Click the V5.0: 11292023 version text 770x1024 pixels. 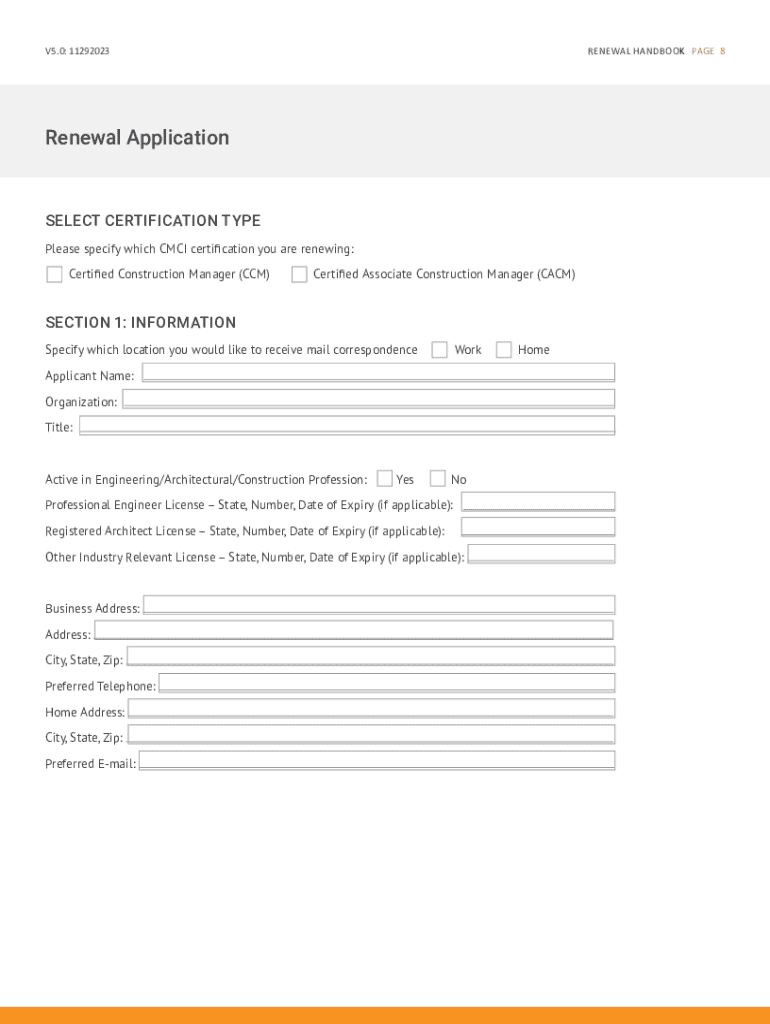(x=77, y=51)
